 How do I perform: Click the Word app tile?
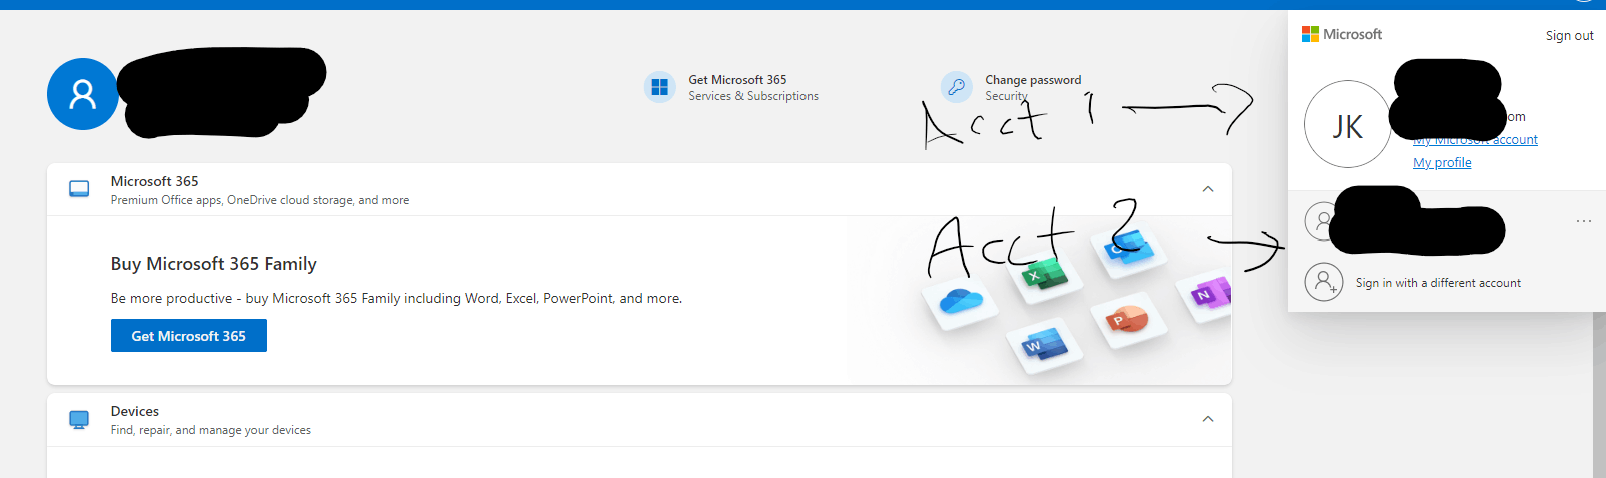[1045, 347]
